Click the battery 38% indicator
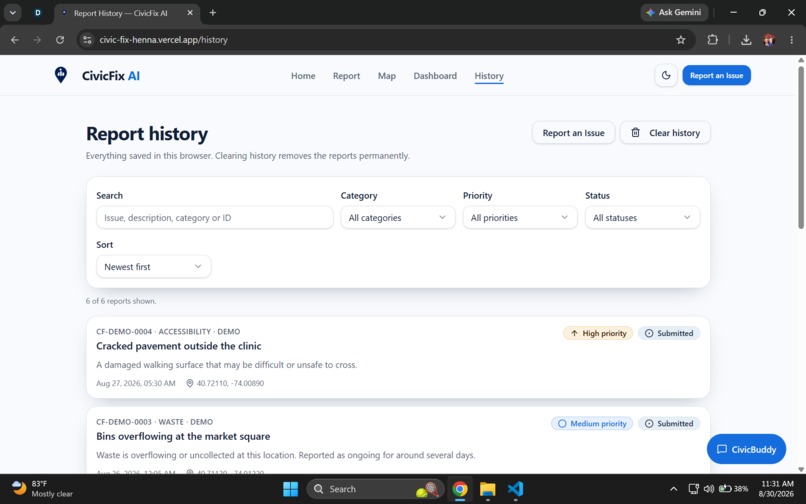Viewport: 806px width, 504px height. (734, 489)
